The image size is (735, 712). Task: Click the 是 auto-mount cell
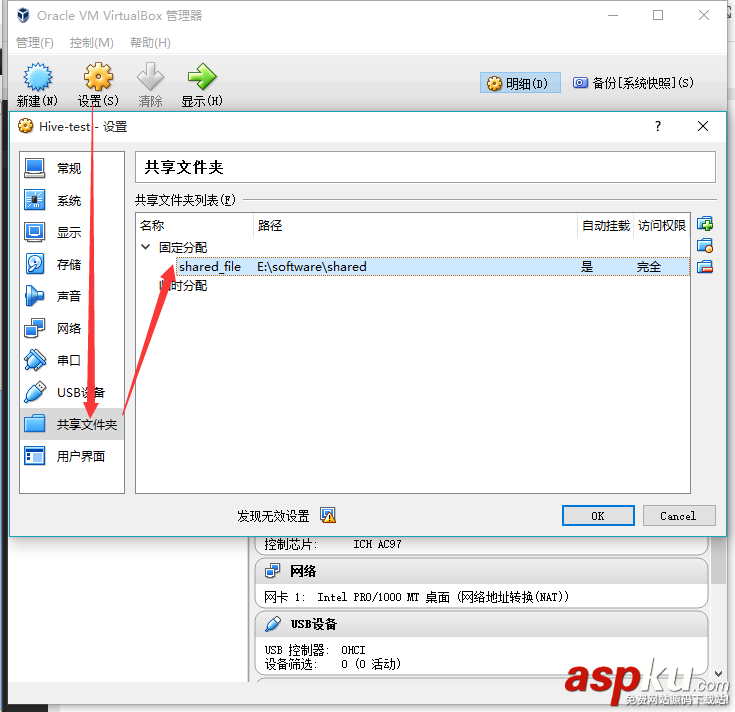coord(587,267)
